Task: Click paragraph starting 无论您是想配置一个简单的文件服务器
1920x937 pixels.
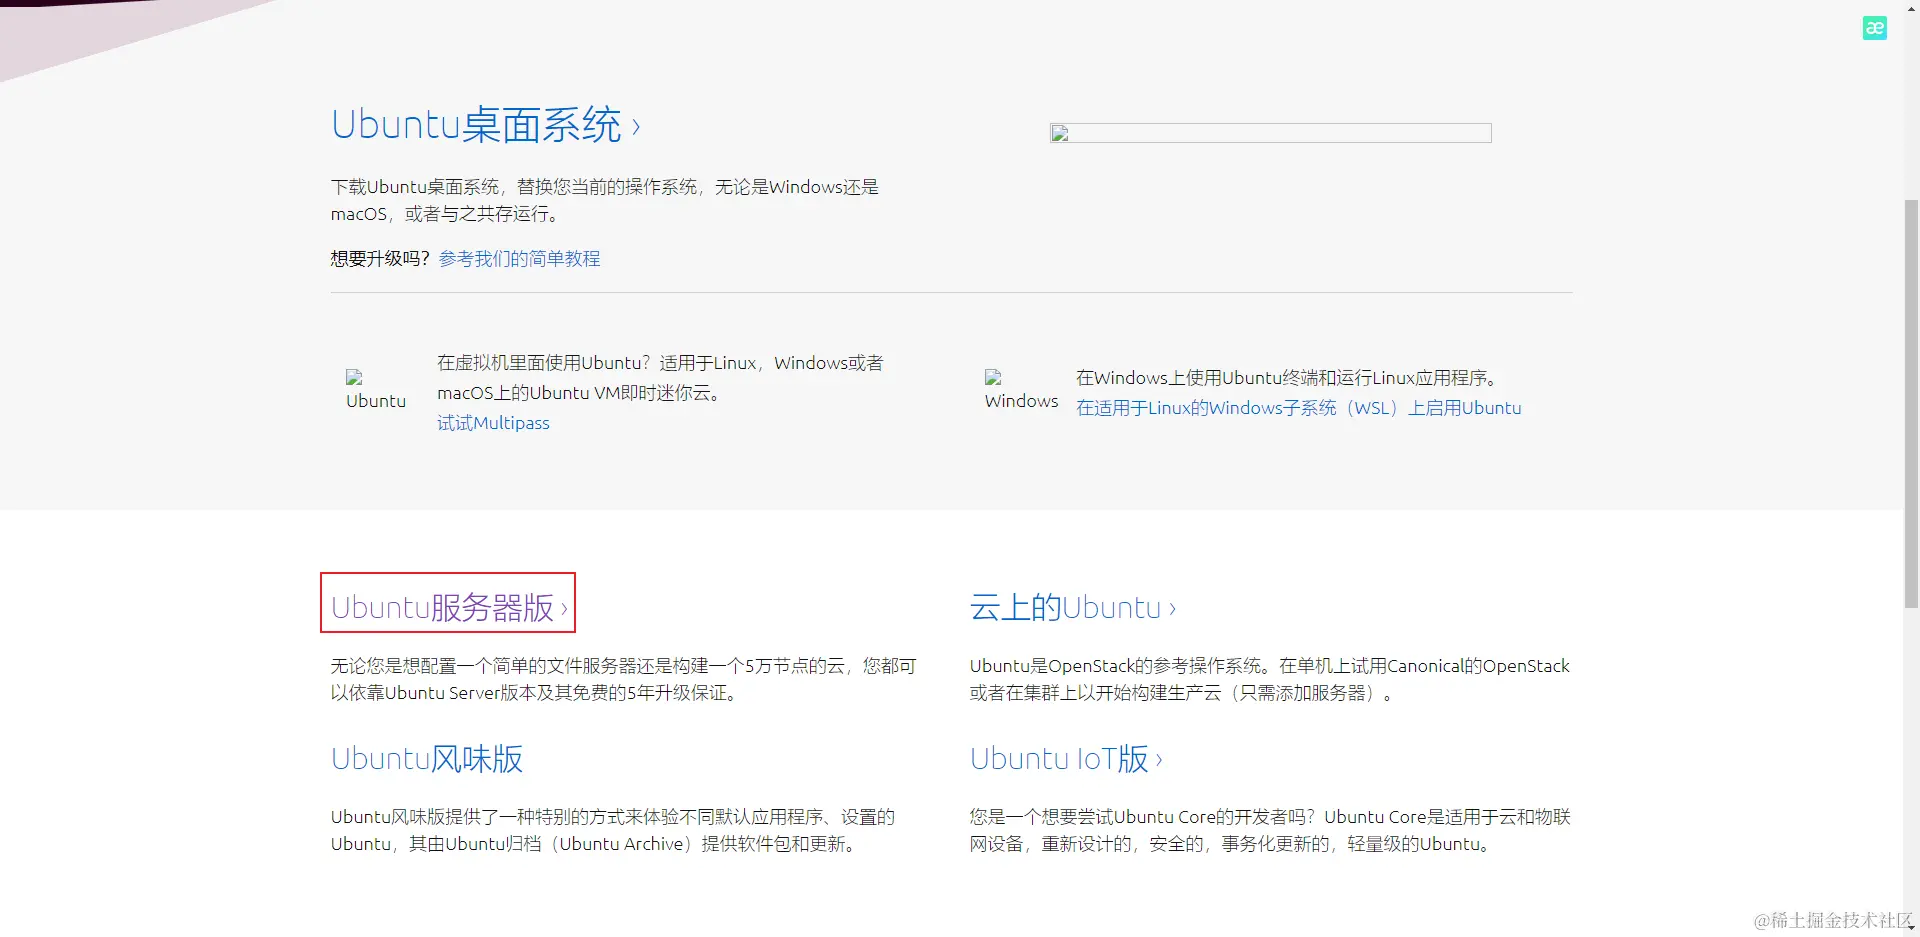Action: coord(623,679)
